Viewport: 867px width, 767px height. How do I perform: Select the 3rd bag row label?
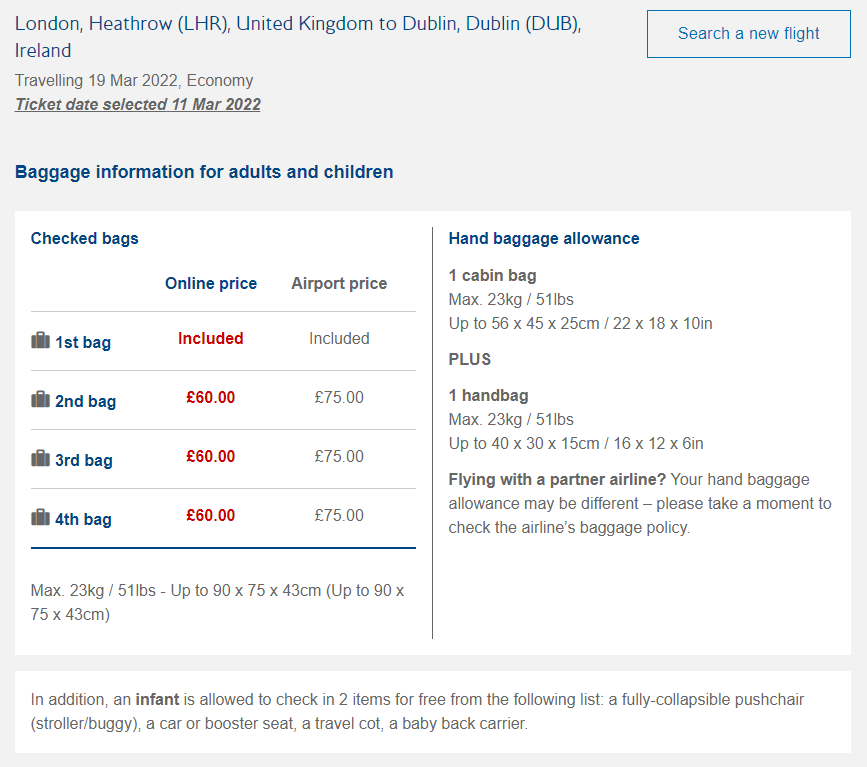(83, 460)
